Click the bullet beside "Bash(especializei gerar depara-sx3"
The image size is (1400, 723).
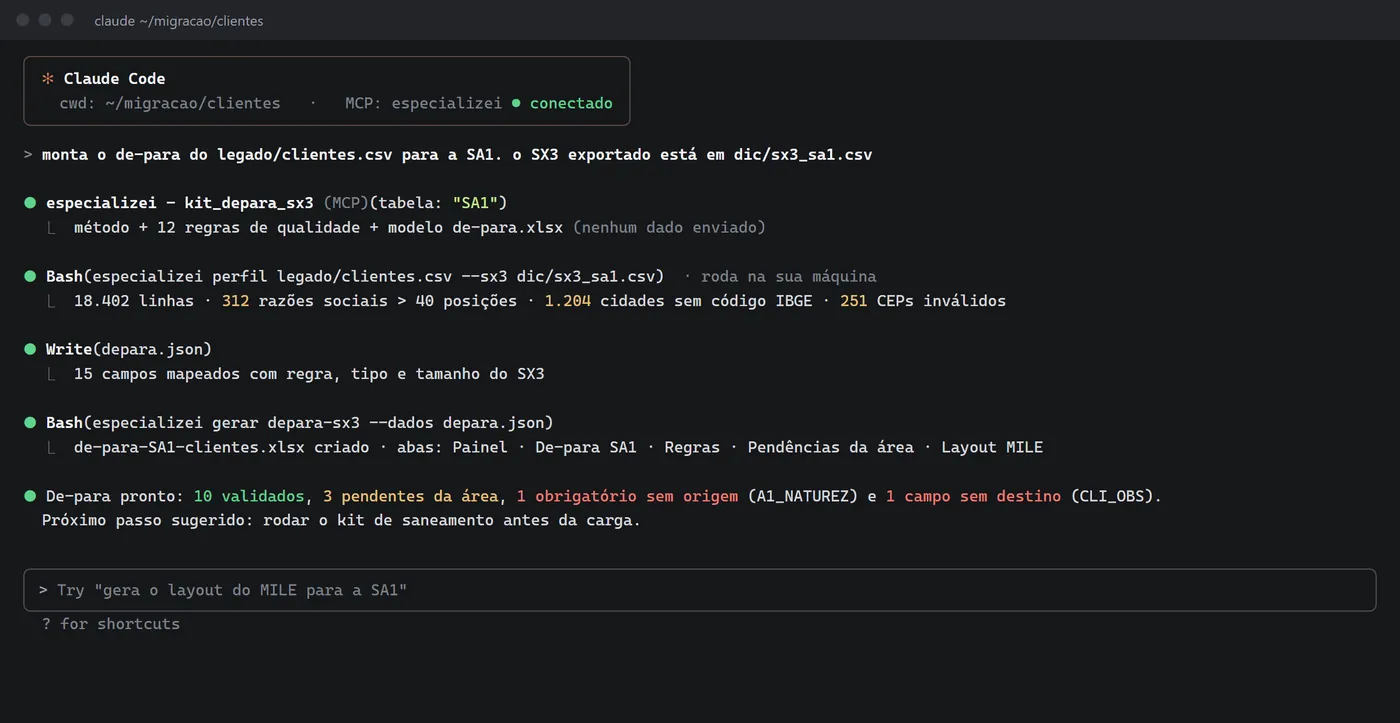[x=30, y=422]
